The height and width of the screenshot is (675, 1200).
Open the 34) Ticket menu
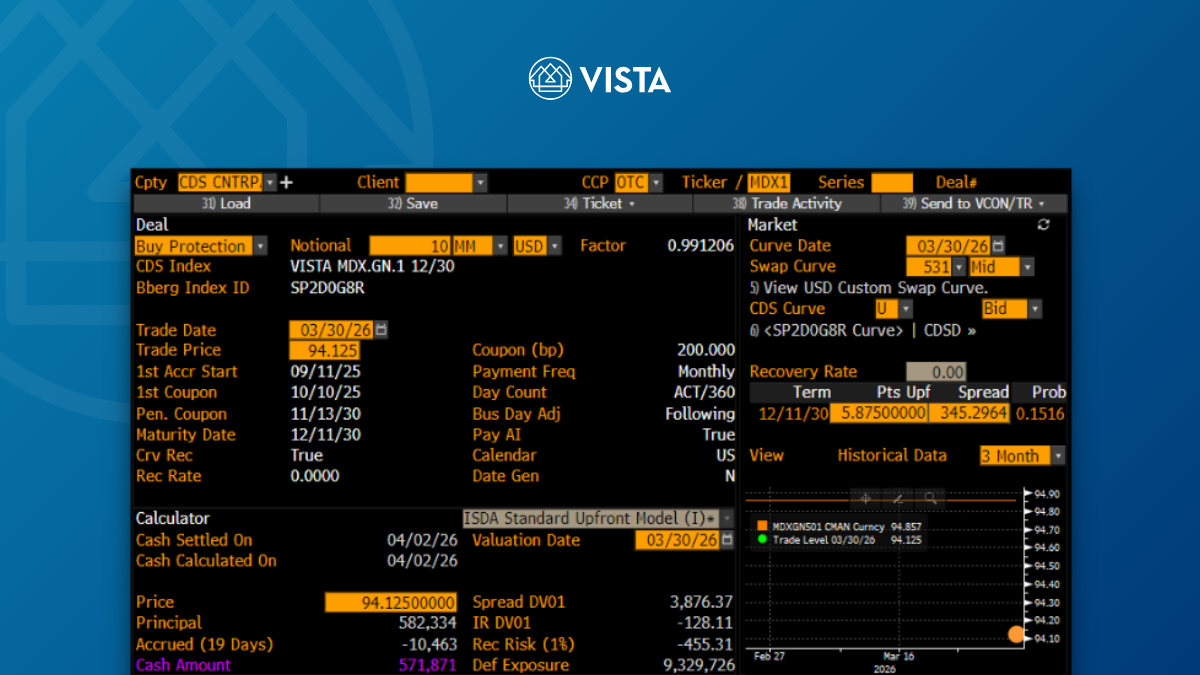pos(600,204)
